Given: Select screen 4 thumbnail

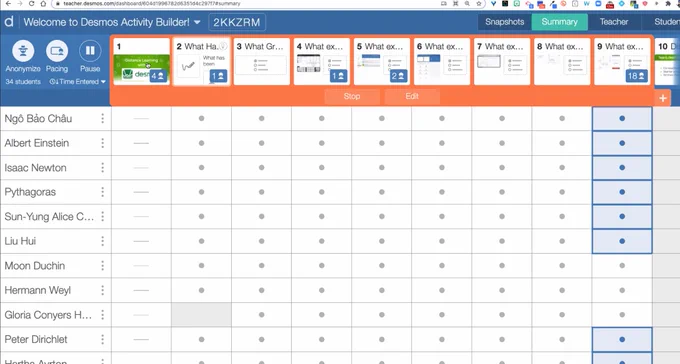Looking at the screenshot, I should (x=322, y=61).
